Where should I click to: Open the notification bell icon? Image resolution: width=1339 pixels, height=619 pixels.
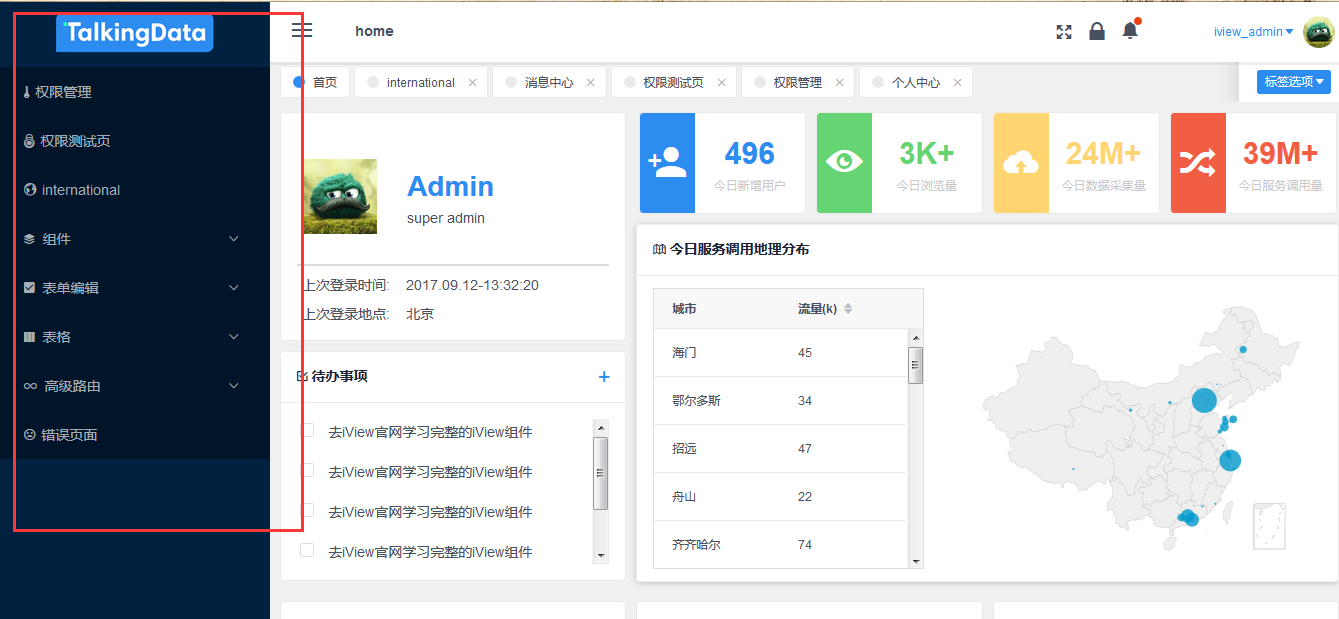[x=1130, y=31]
